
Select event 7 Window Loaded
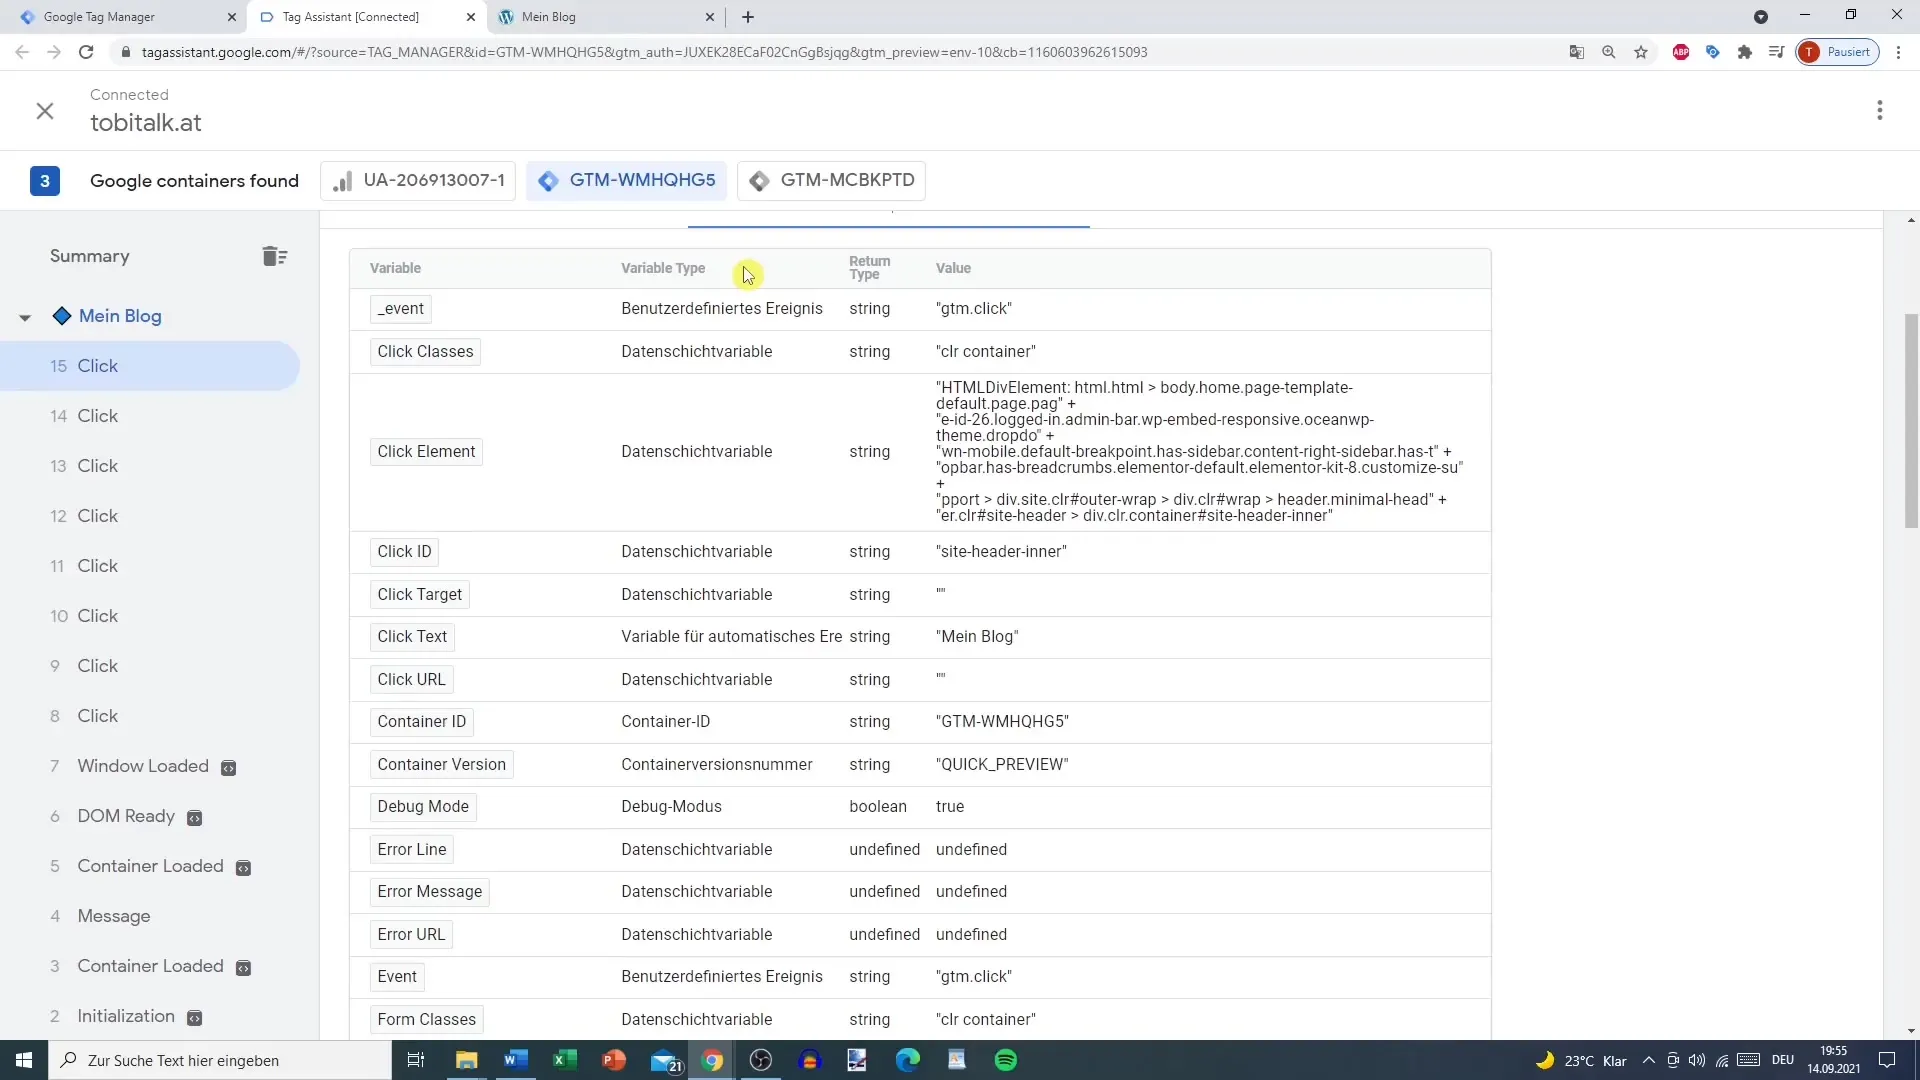(x=150, y=766)
